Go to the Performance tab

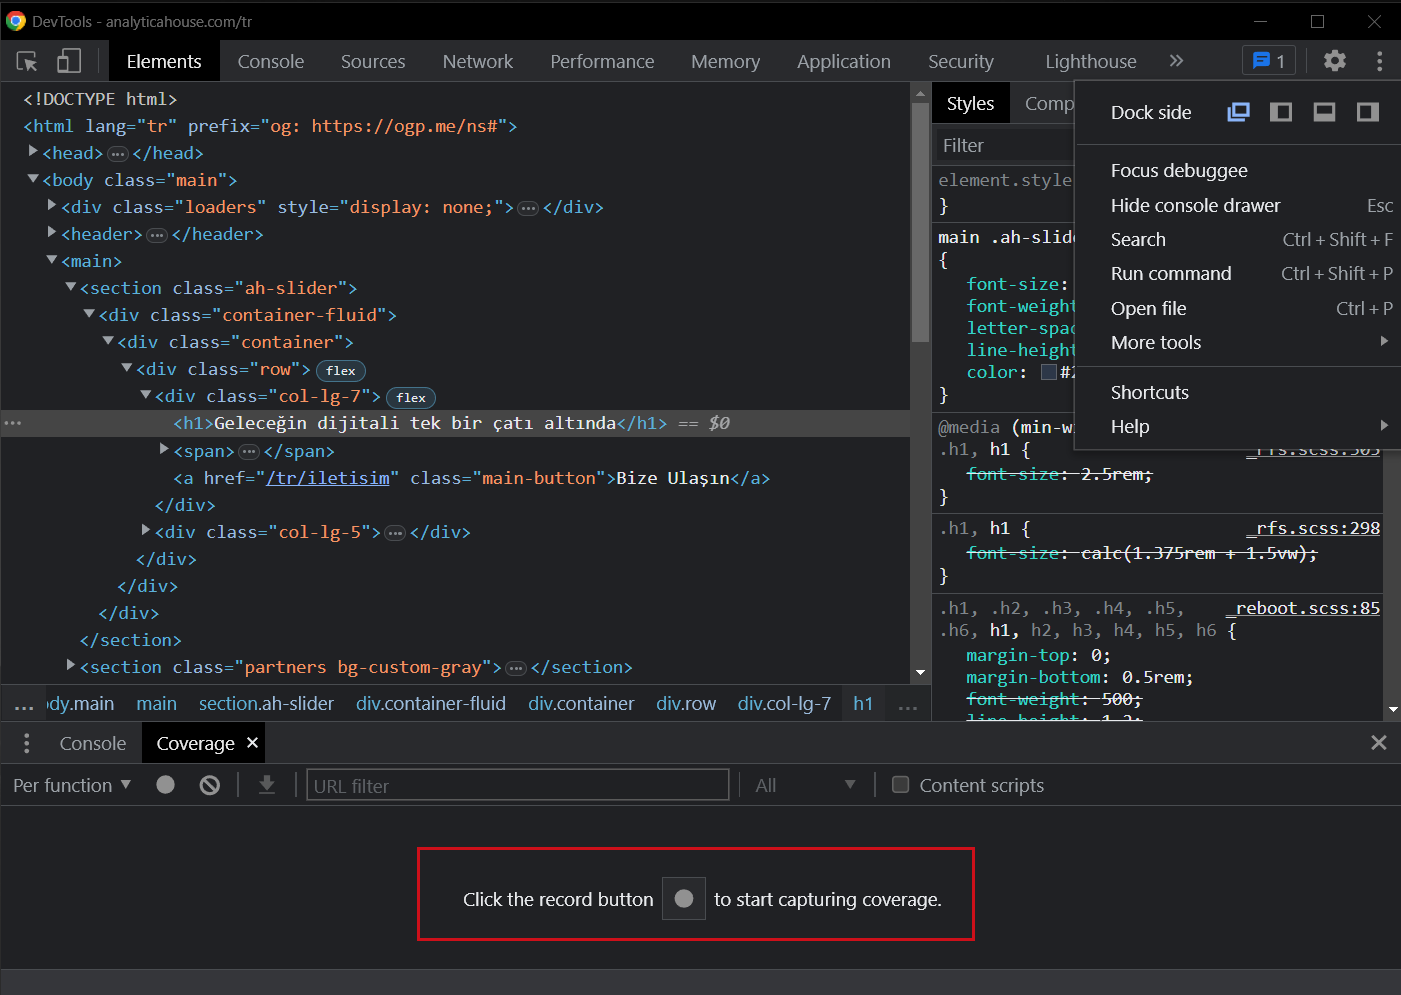coord(602,61)
